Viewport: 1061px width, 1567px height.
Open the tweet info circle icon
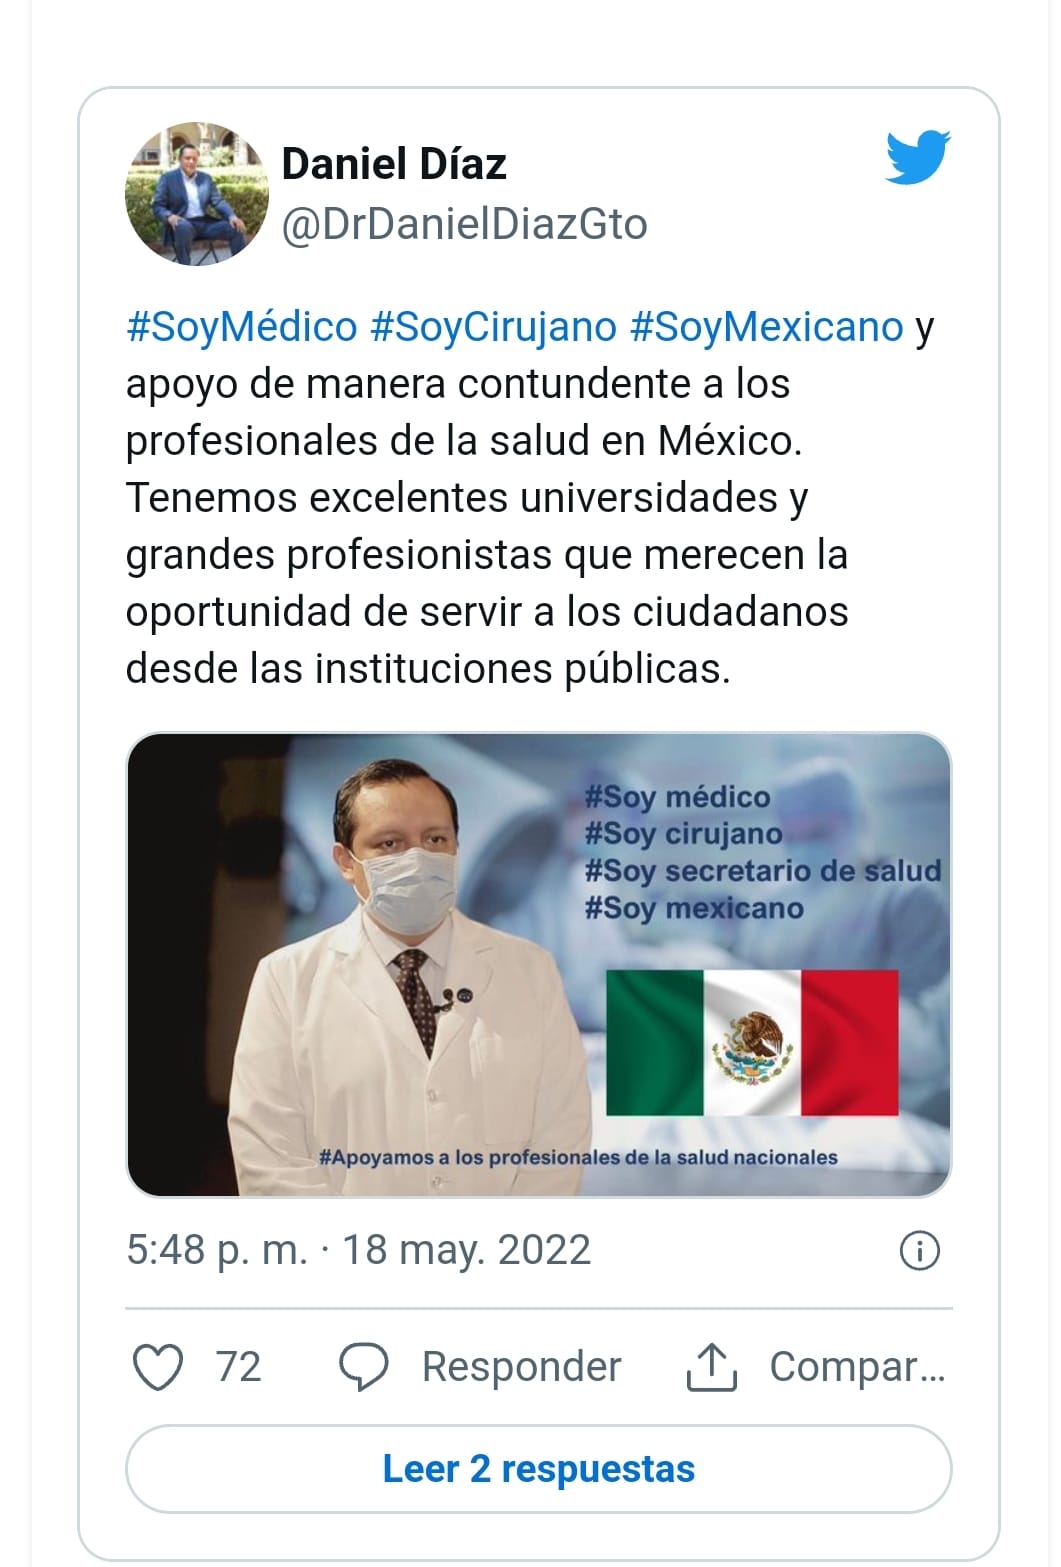[x=920, y=1251]
